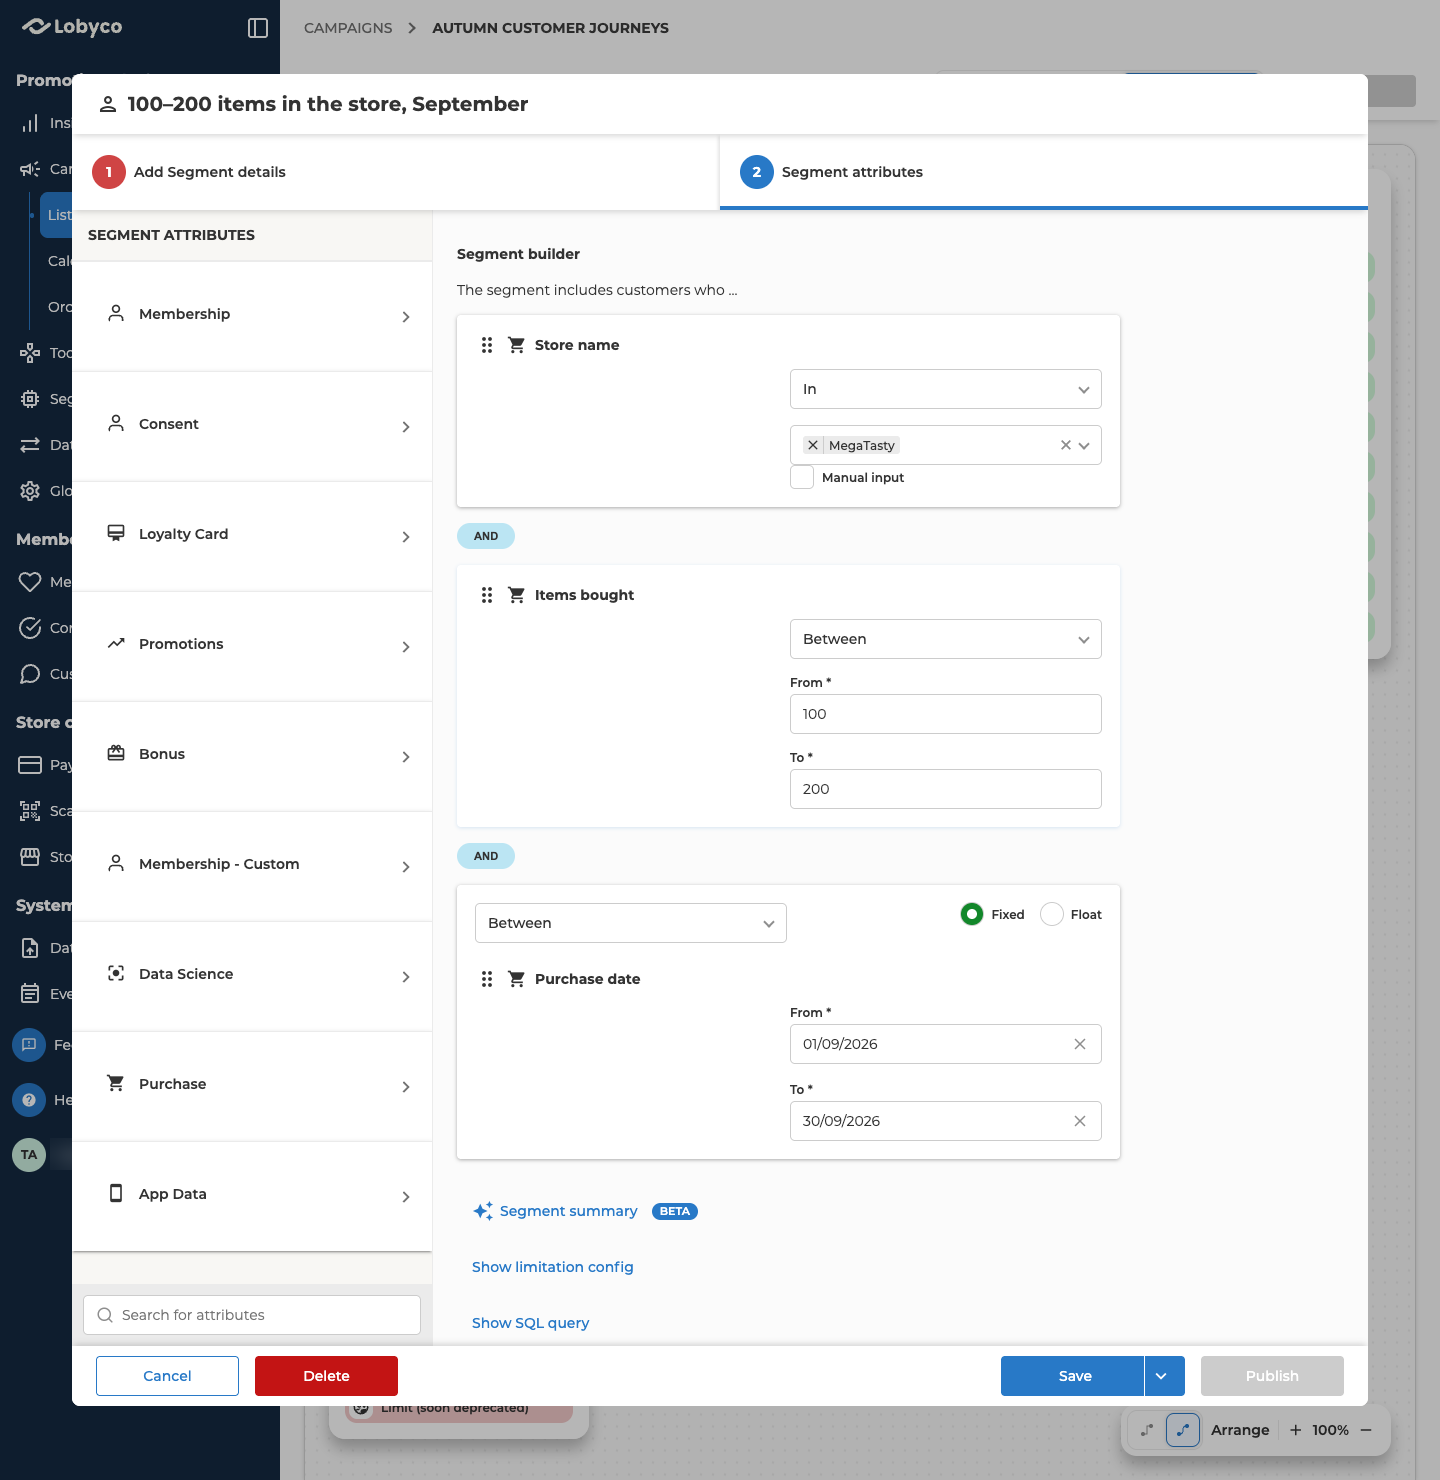This screenshot has height=1480, width=1440.
Task: Expand the Loyalty Card attribute group
Action: tap(252, 536)
